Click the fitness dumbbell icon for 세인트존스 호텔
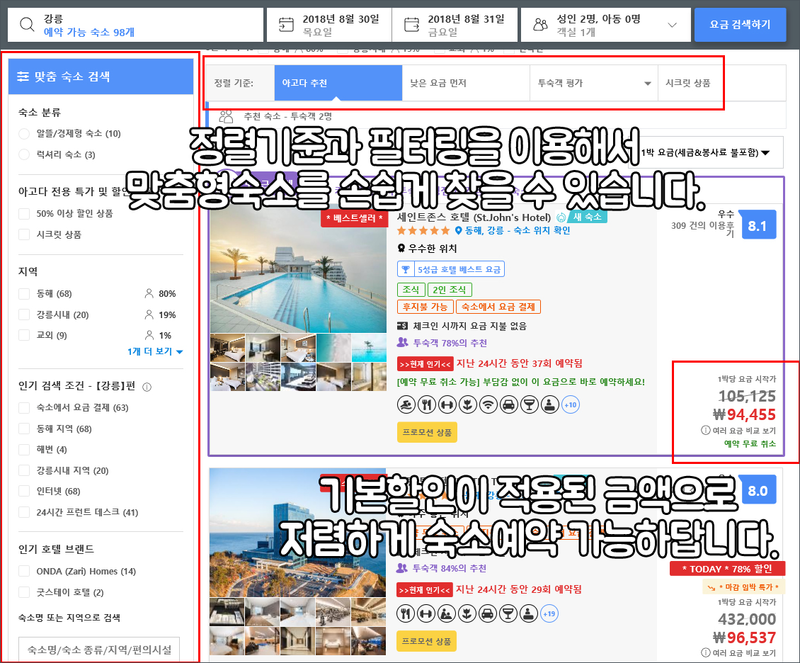The width and height of the screenshot is (800, 663). 447,405
